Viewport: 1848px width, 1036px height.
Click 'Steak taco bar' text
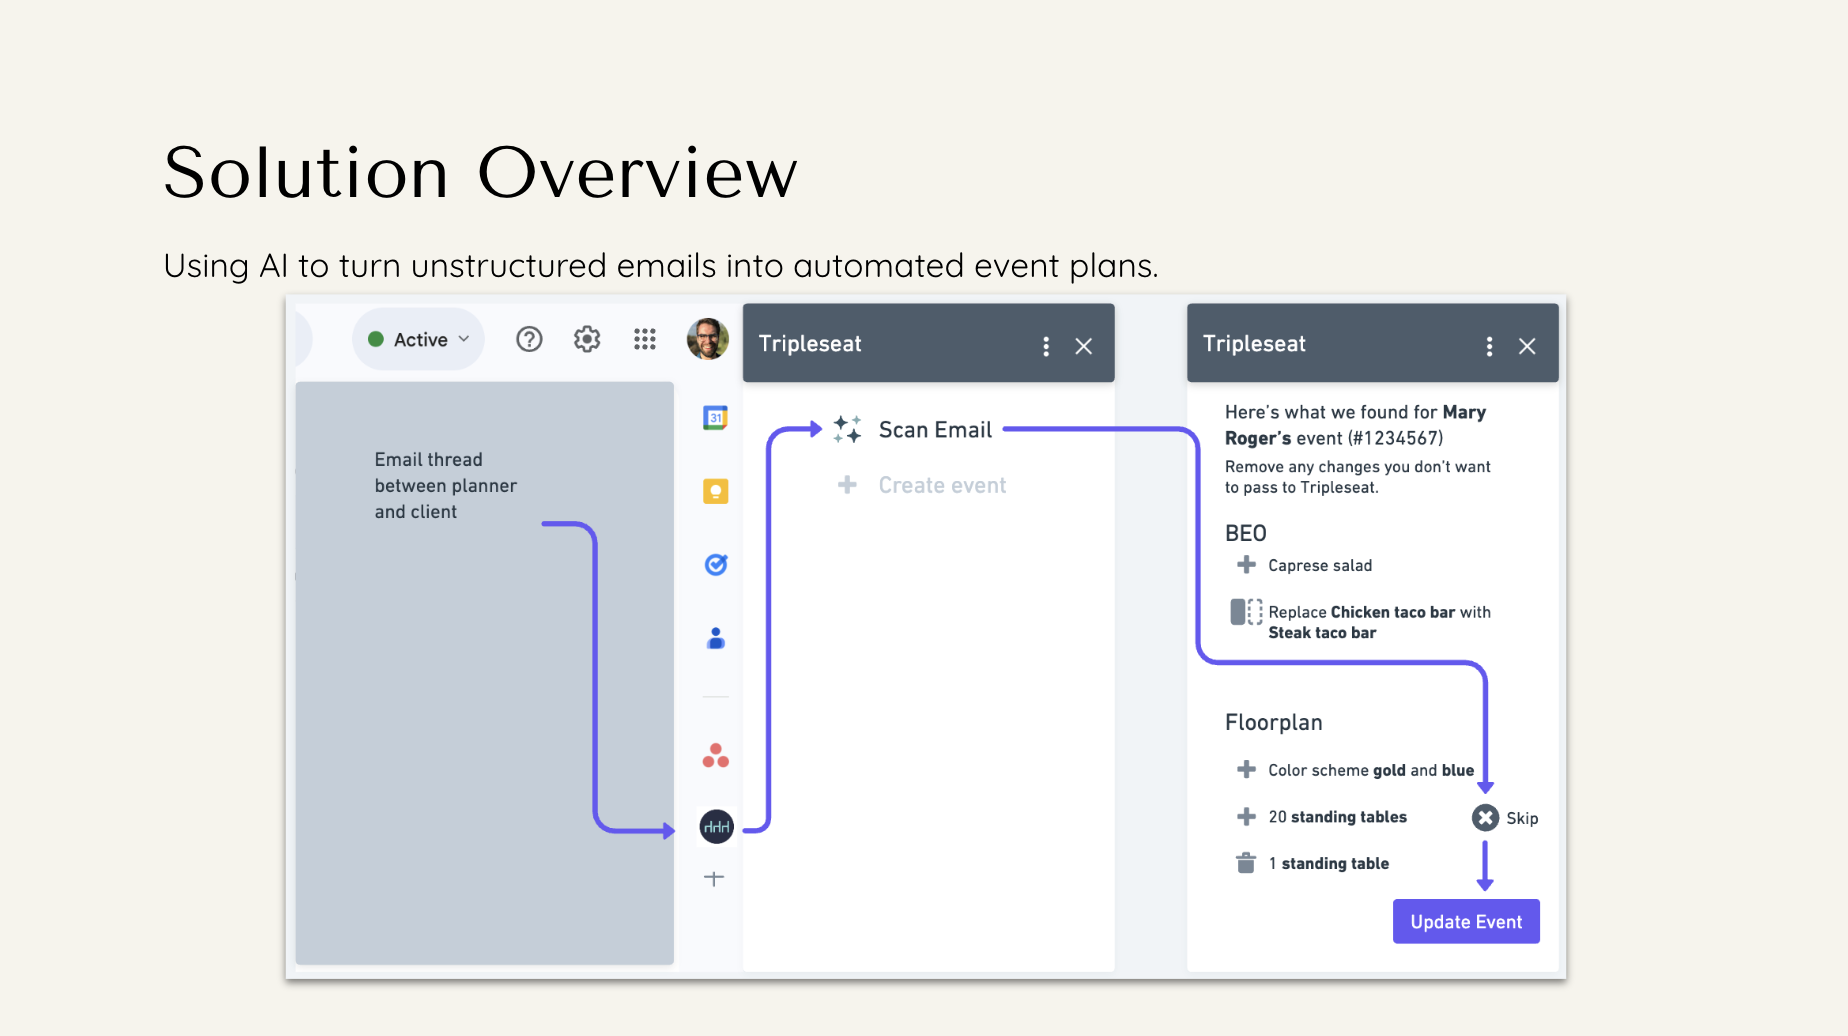(1322, 633)
